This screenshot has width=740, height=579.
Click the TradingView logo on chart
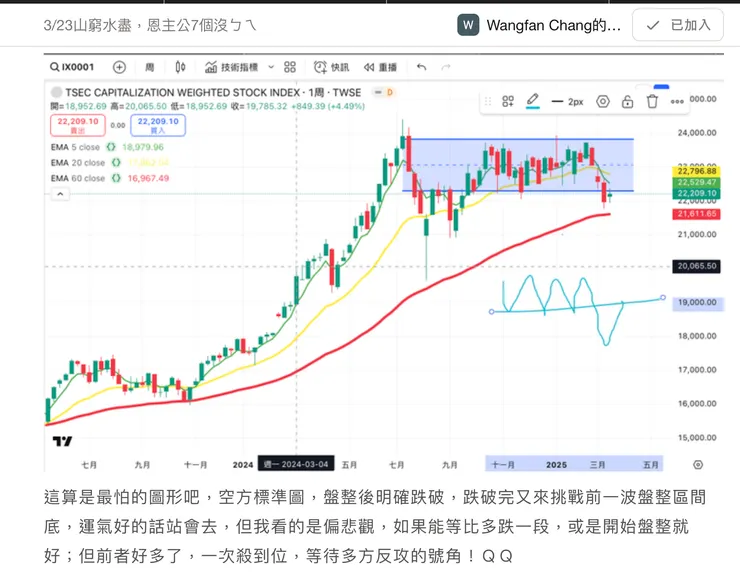click(62, 441)
